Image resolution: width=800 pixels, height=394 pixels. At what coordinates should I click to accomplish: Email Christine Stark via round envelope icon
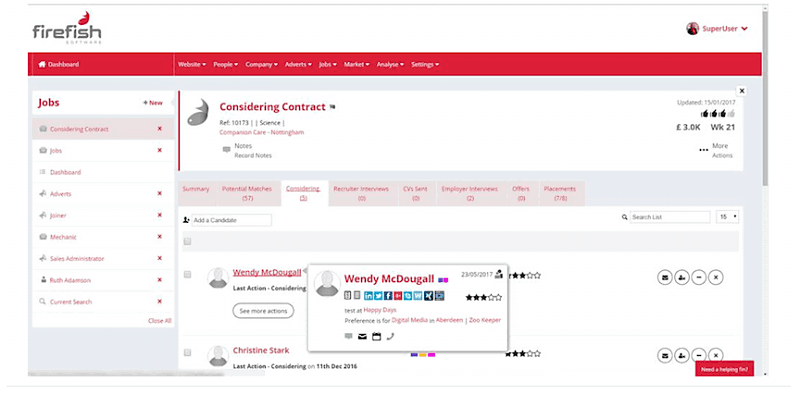pos(664,355)
